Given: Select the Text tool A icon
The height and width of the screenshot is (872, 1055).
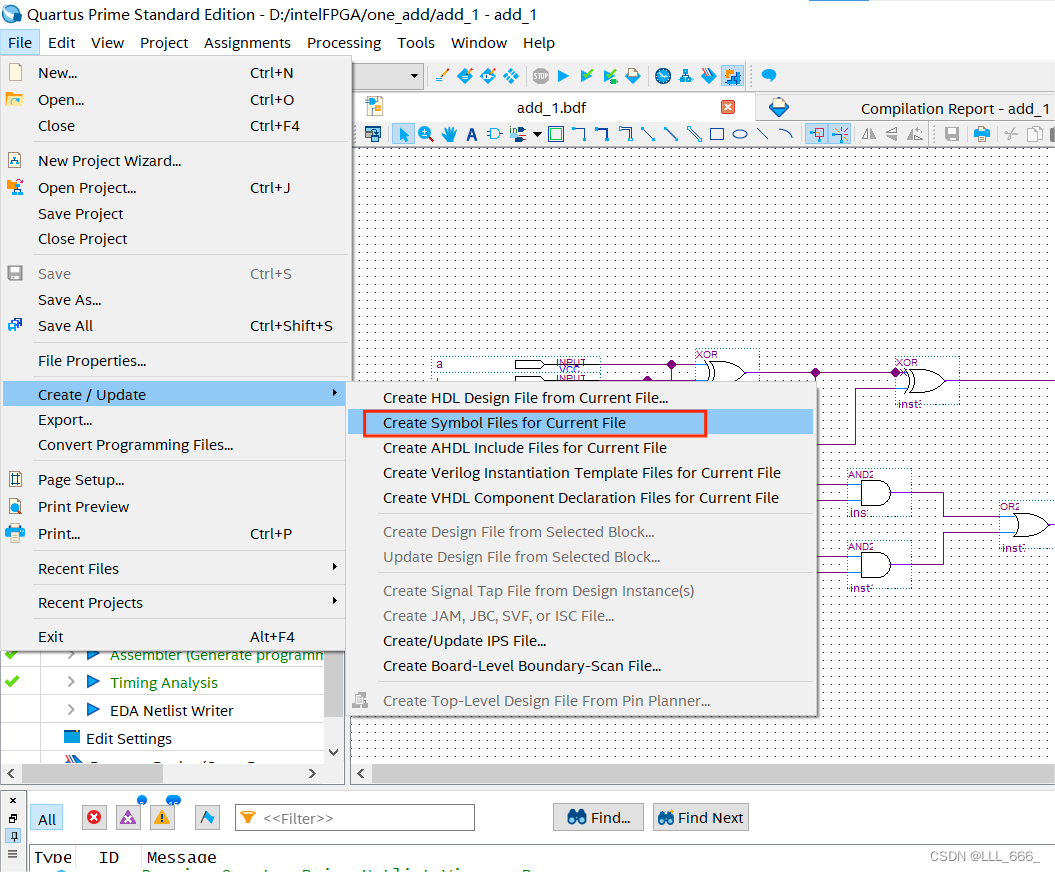Looking at the screenshot, I should (472, 134).
